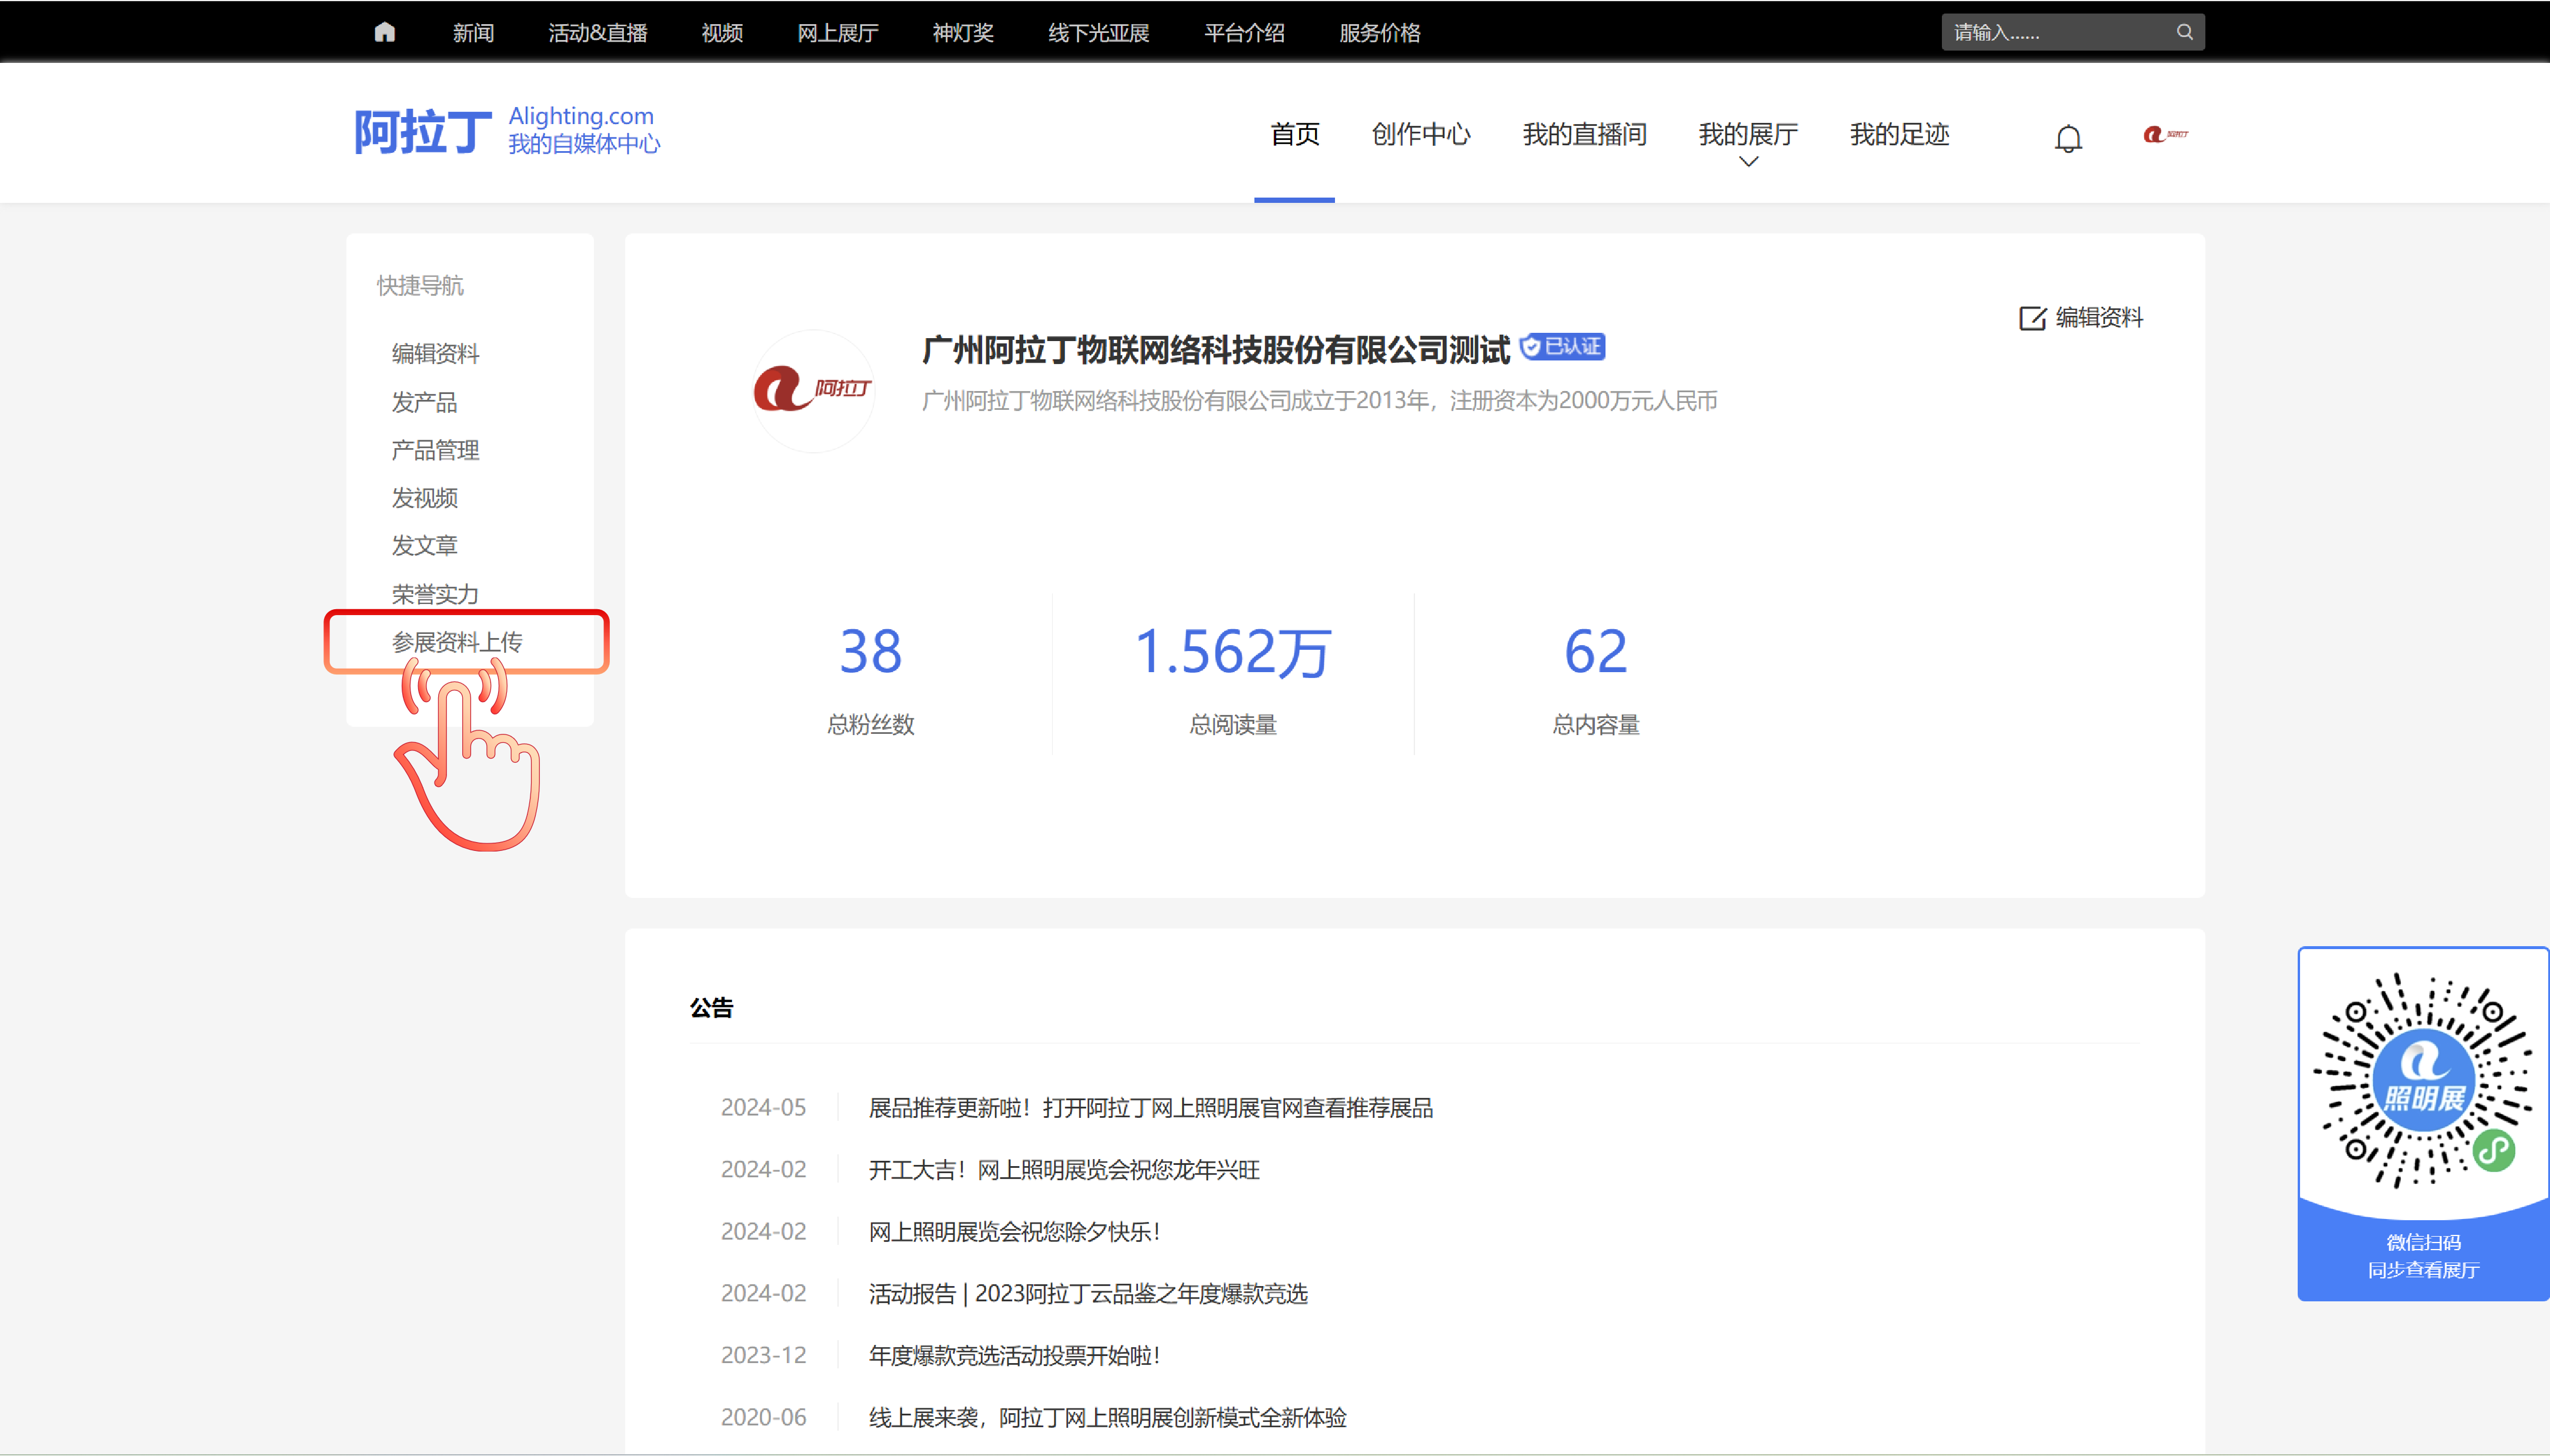2550x1456 pixels.
Task: Open the 网上展厅 top menu
Action: (838, 33)
